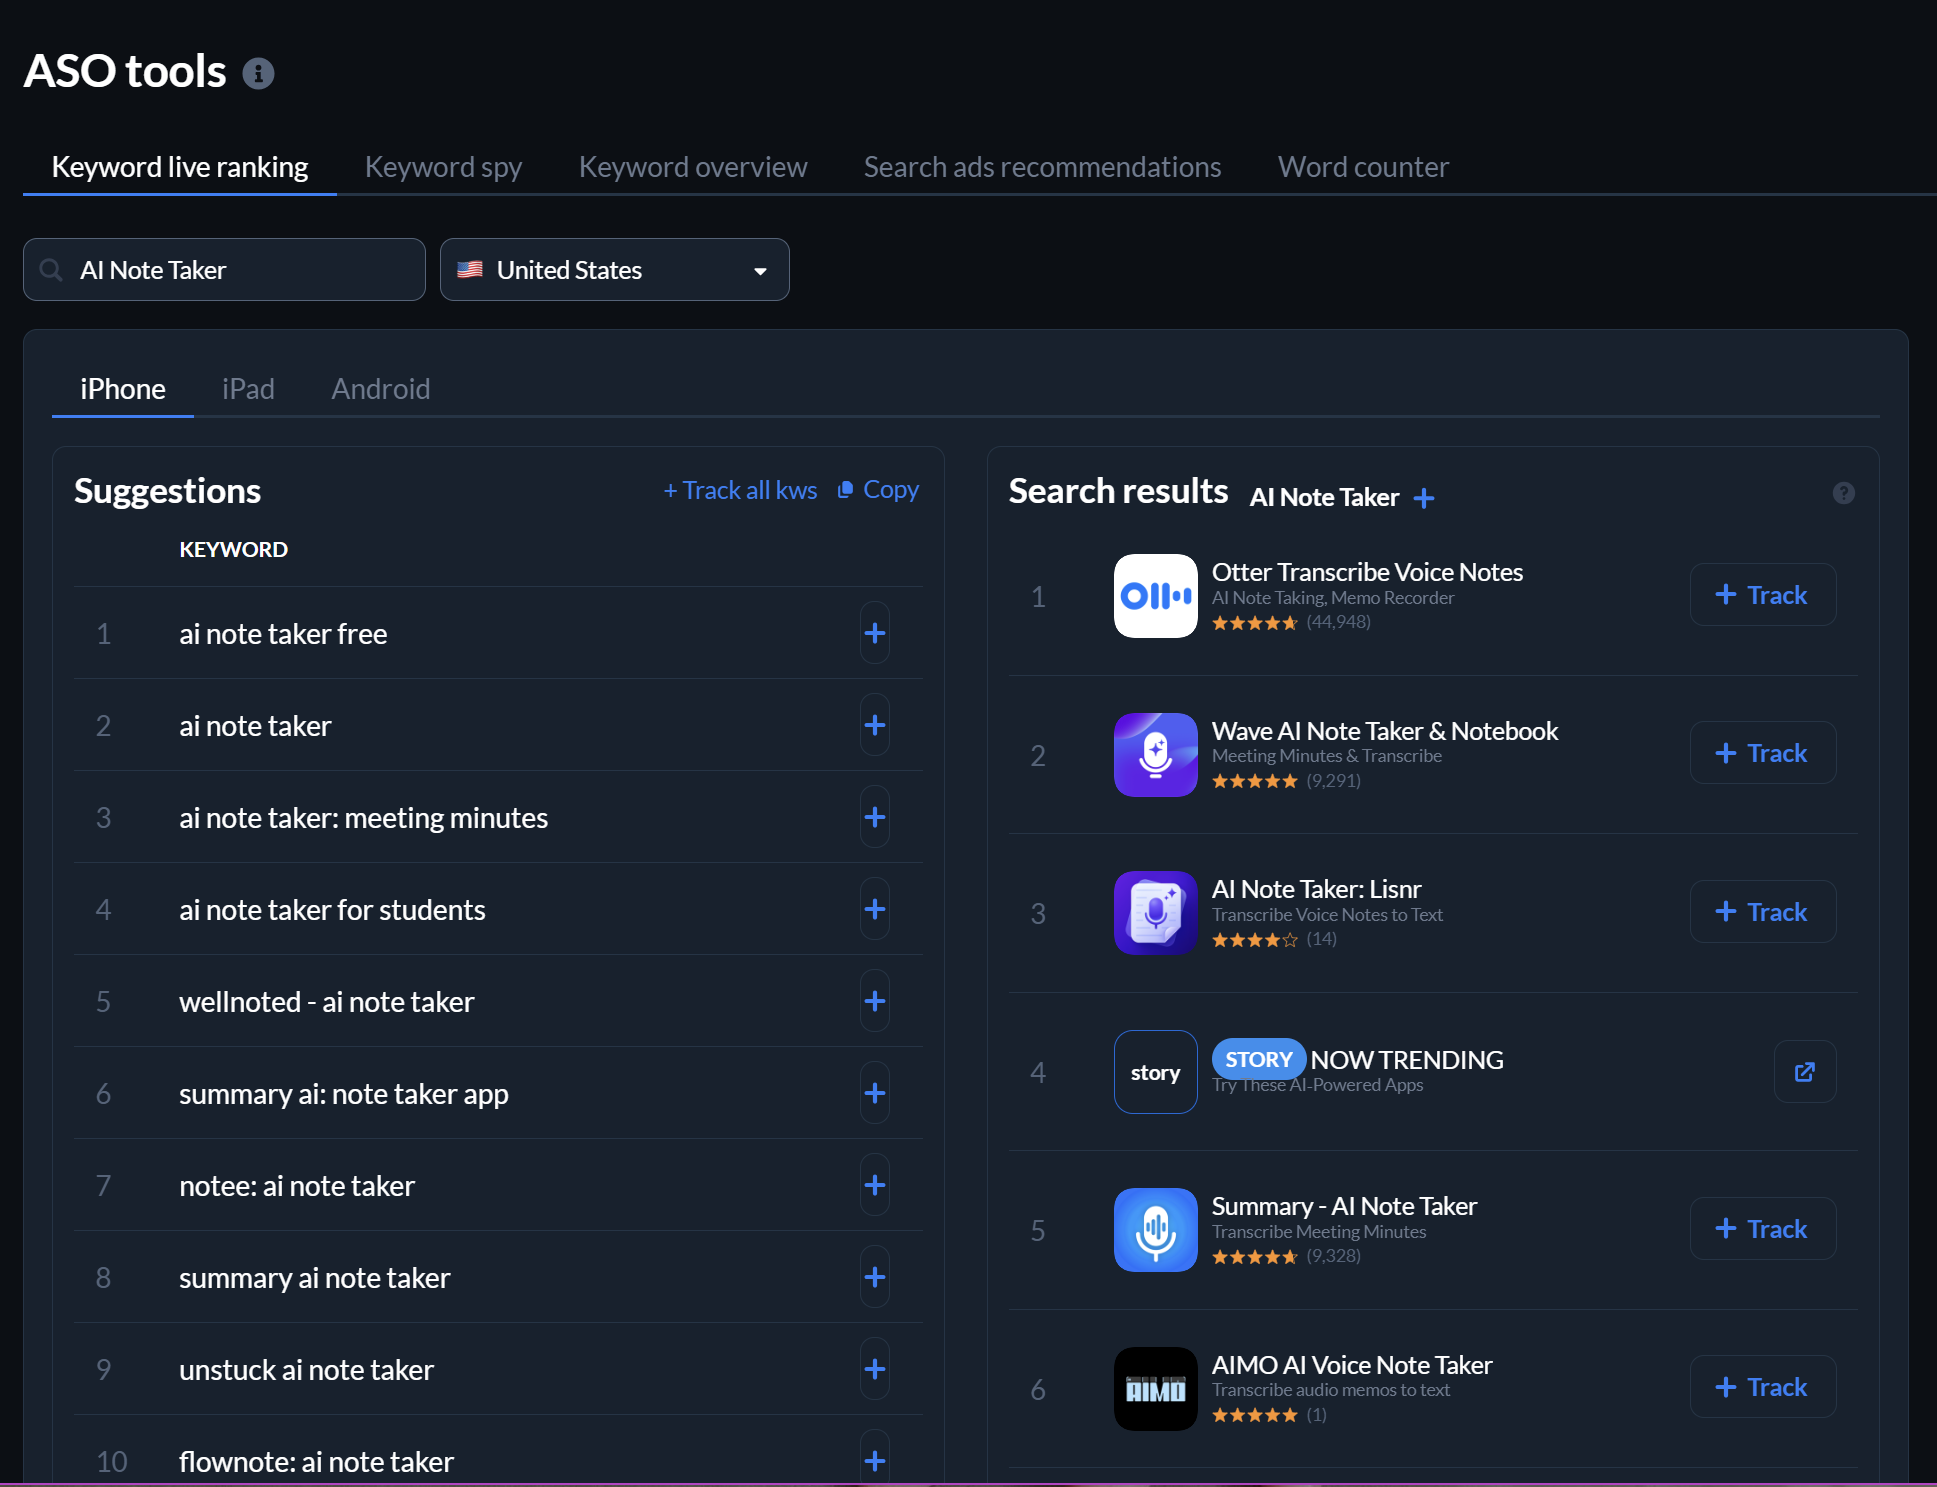The height and width of the screenshot is (1487, 1937).
Task: Click the Otter app icon
Action: 1155,596
